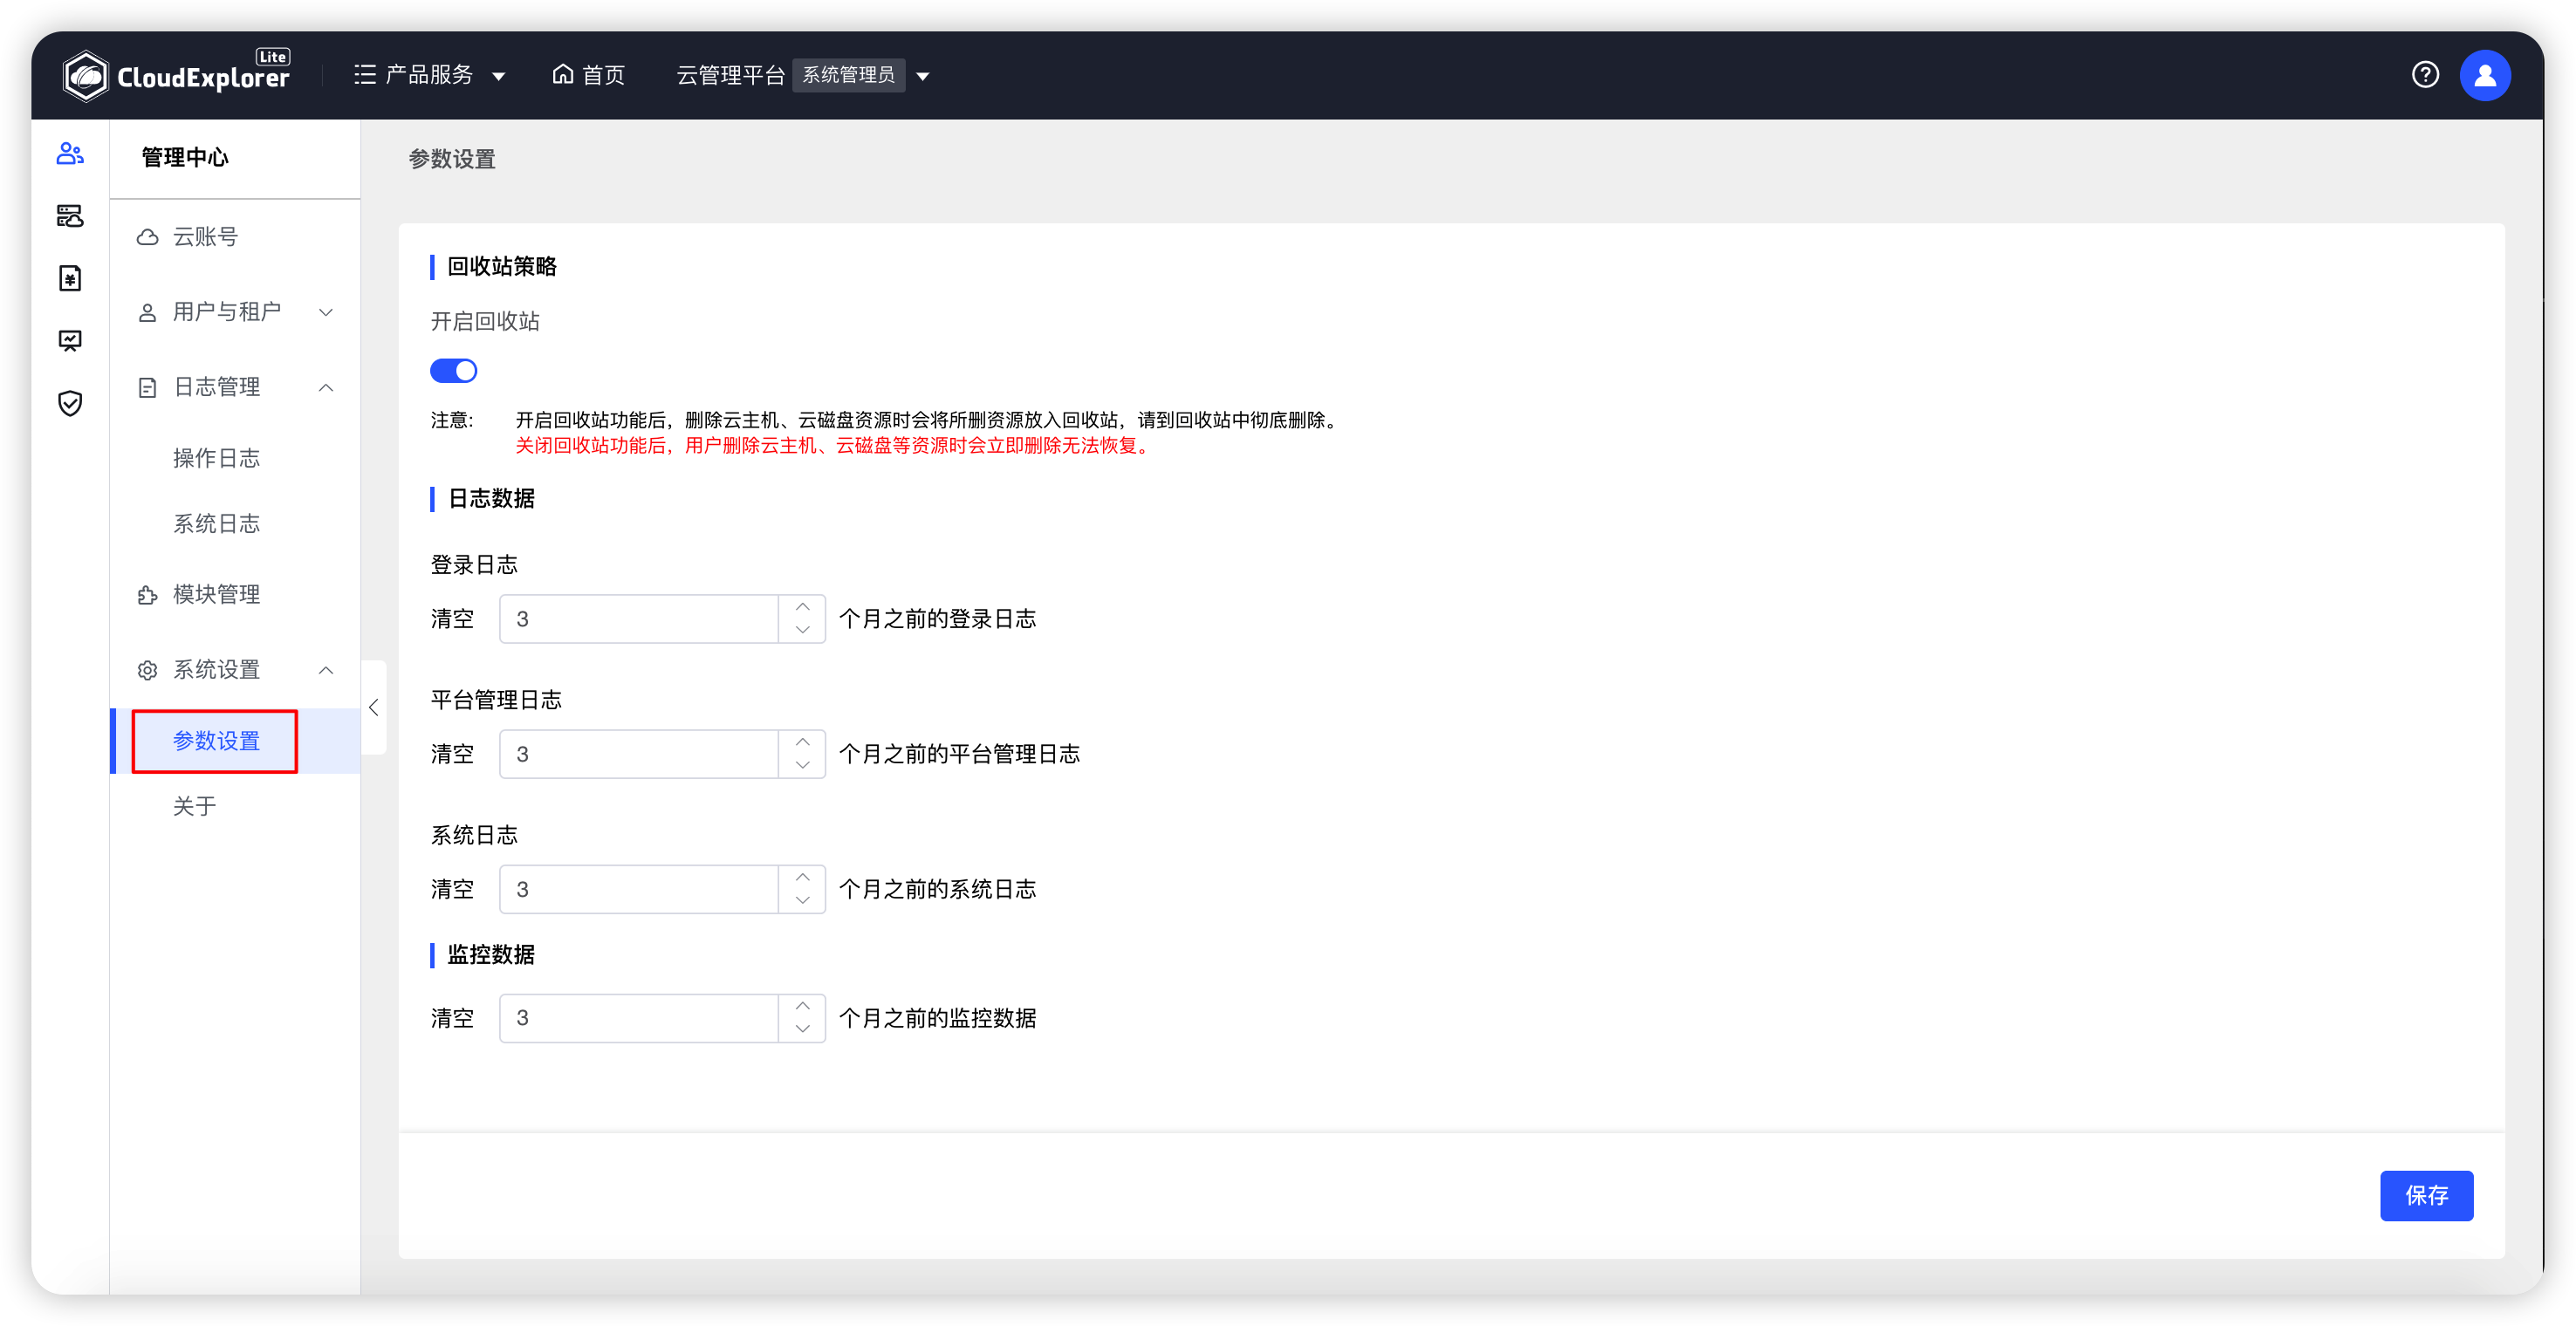Image resolution: width=2576 pixels, height=1326 pixels.
Task: Select the monitor chart sidebar icon
Action: (x=70, y=341)
